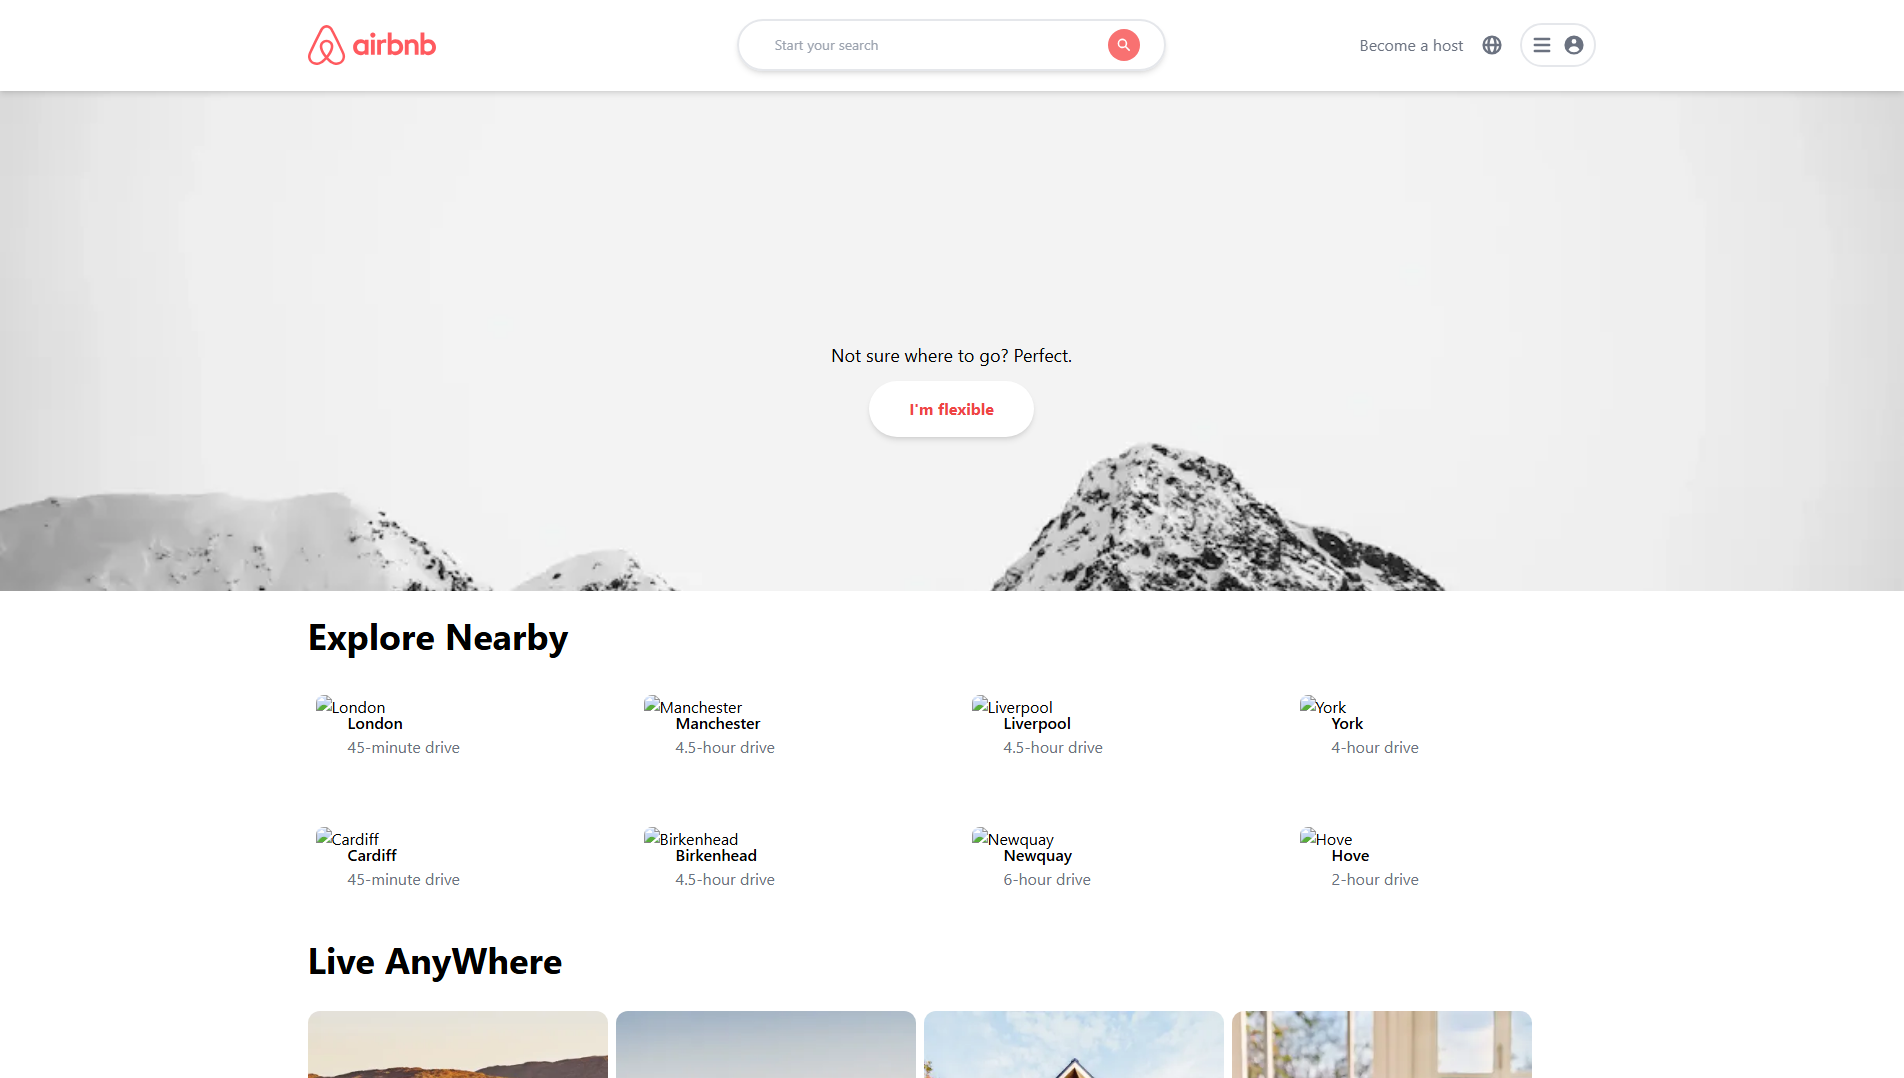1904x1078 pixels.
Task: Click London's 45-minute drive text
Action: 404,748
